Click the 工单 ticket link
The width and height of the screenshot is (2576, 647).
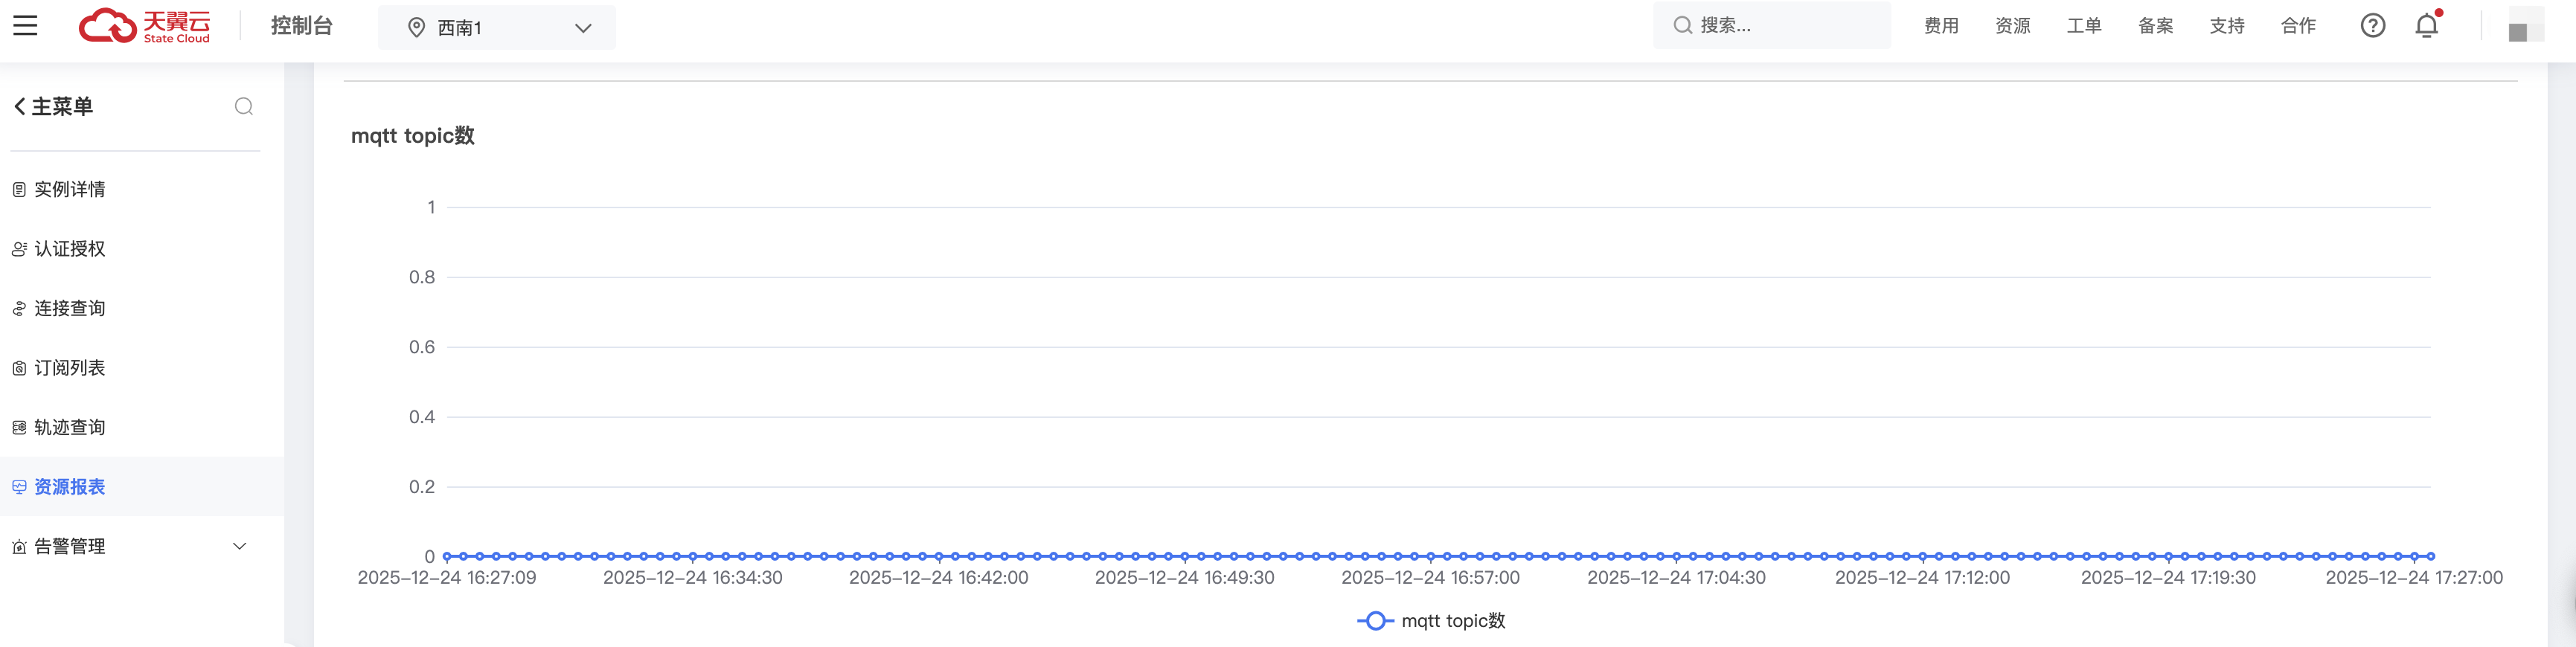tap(2084, 26)
